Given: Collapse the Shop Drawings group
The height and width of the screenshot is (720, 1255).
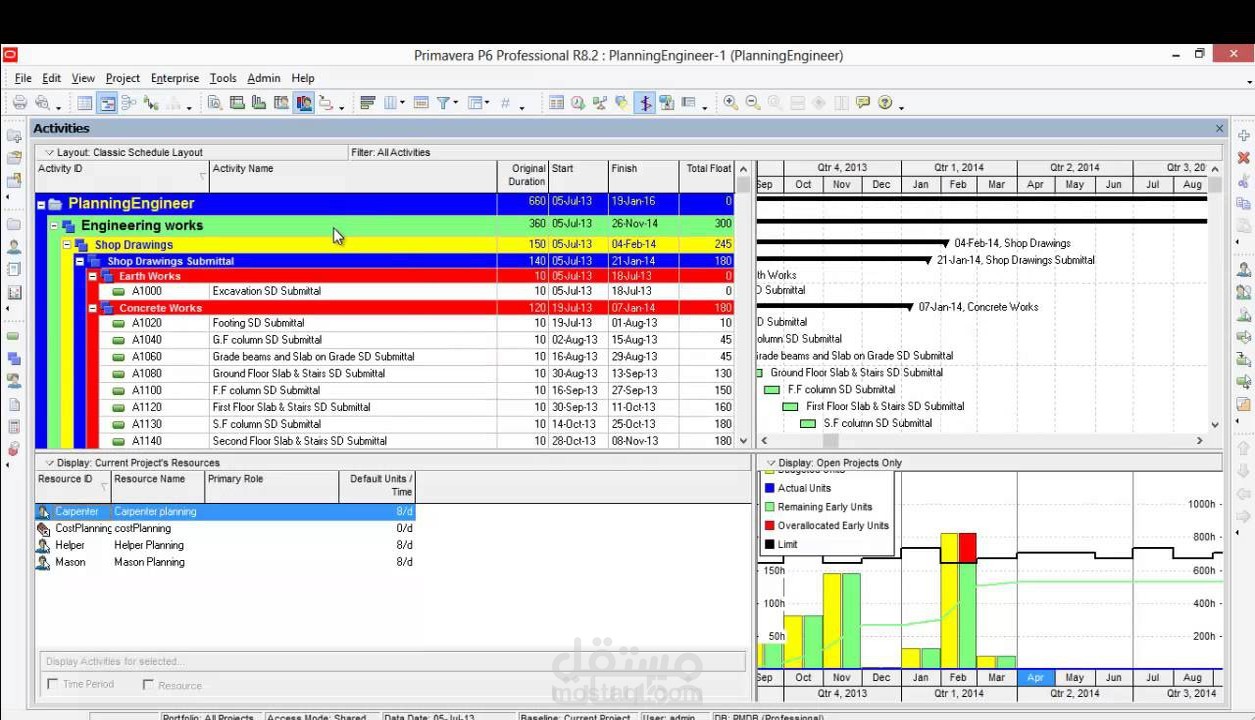Looking at the screenshot, I should [x=68, y=245].
